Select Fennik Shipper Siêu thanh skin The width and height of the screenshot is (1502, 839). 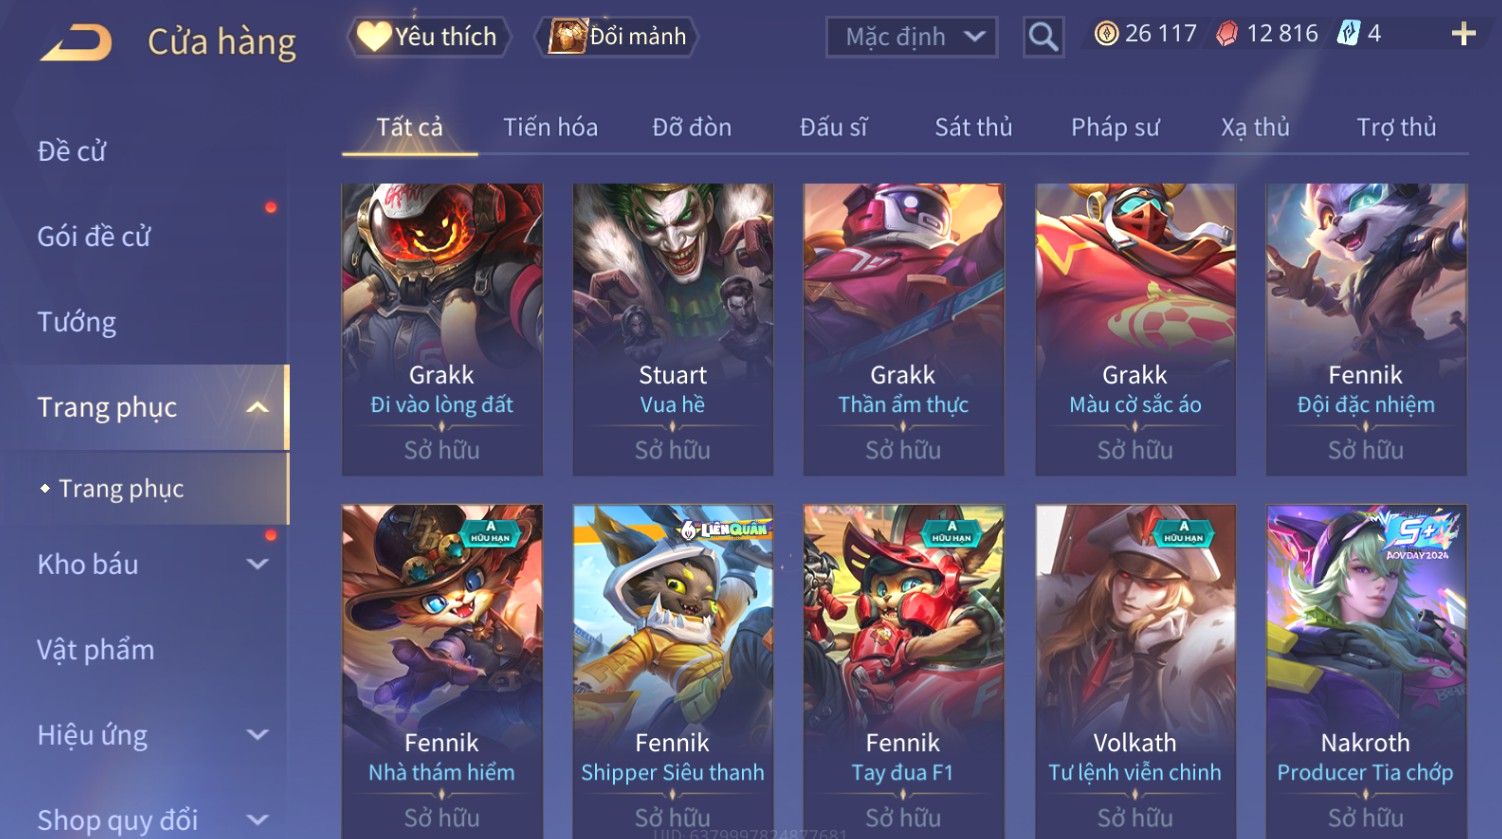(x=672, y=670)
